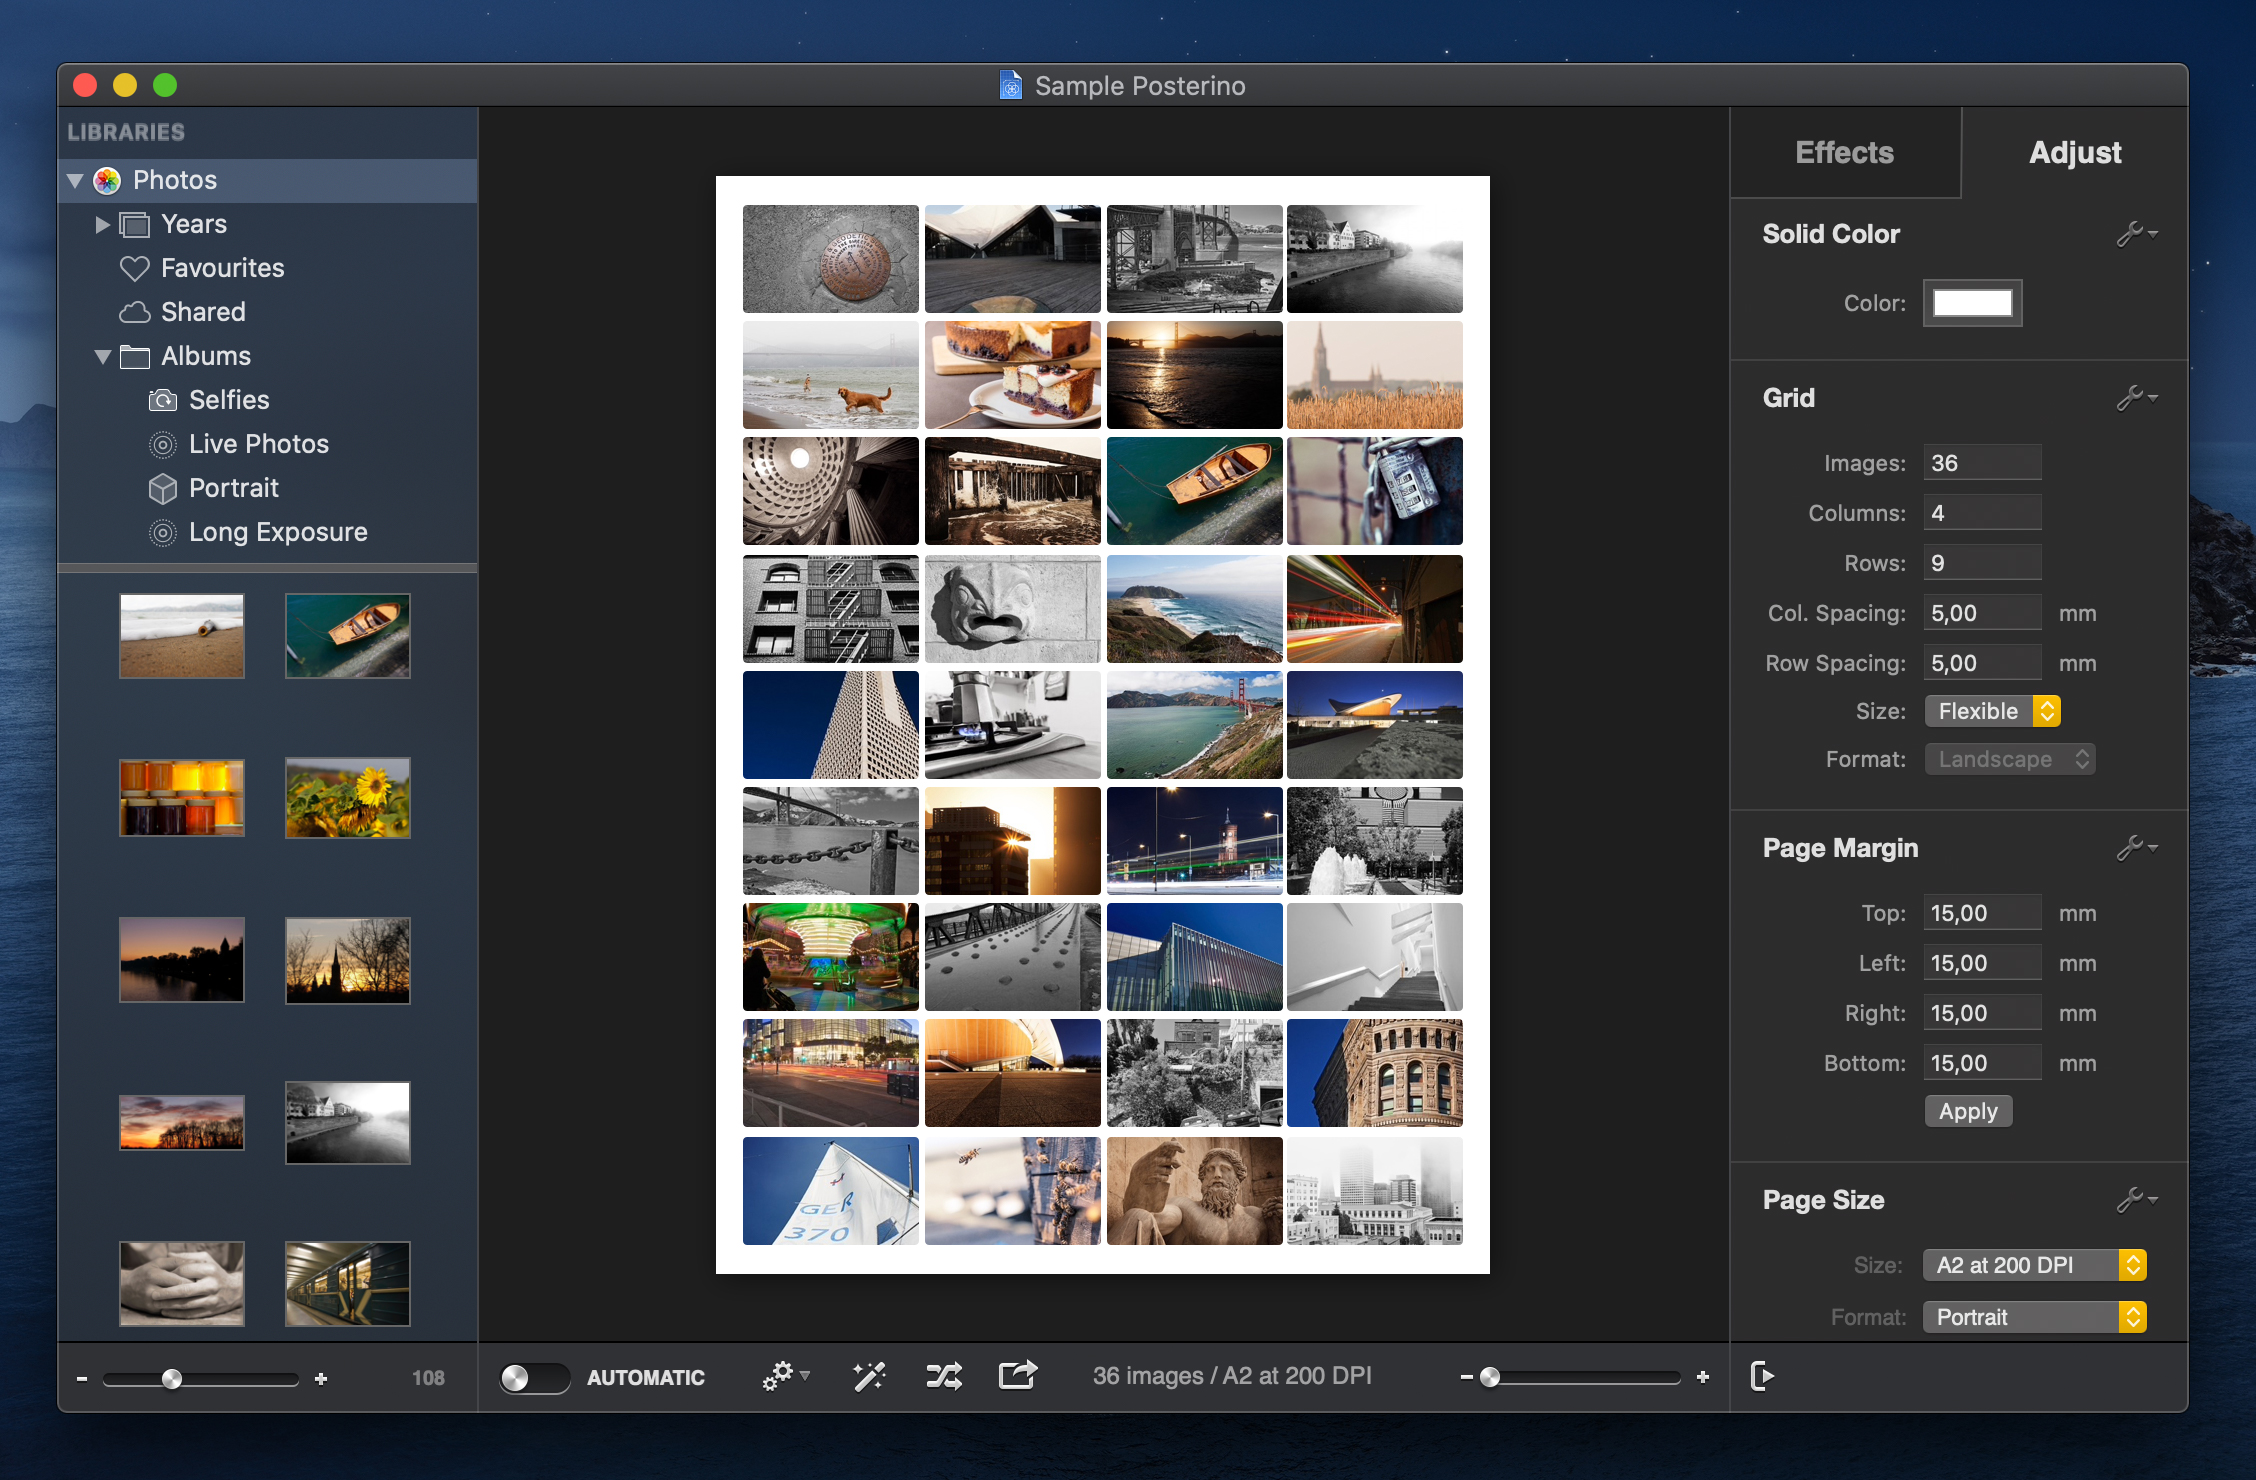This screenshot has width=2256, height=1480.
Task: Click the Right margin field
Action: pos(1982,1013)
